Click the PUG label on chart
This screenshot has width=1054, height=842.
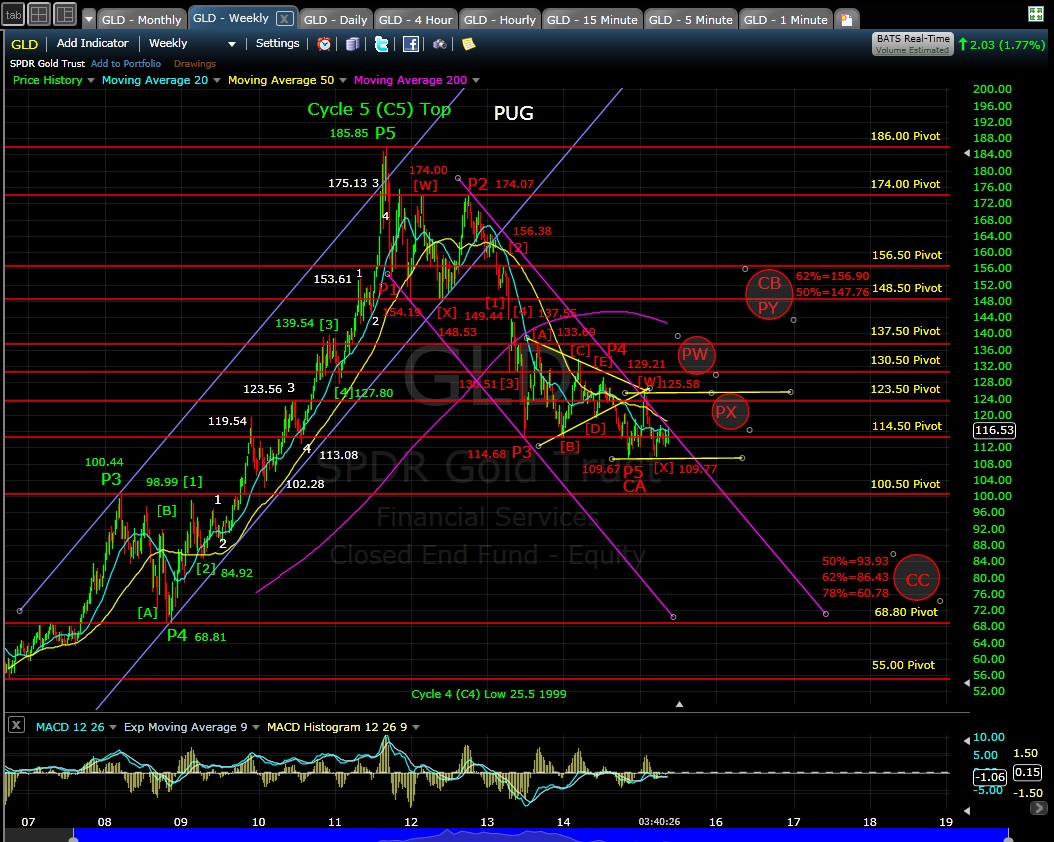[514, 113]
